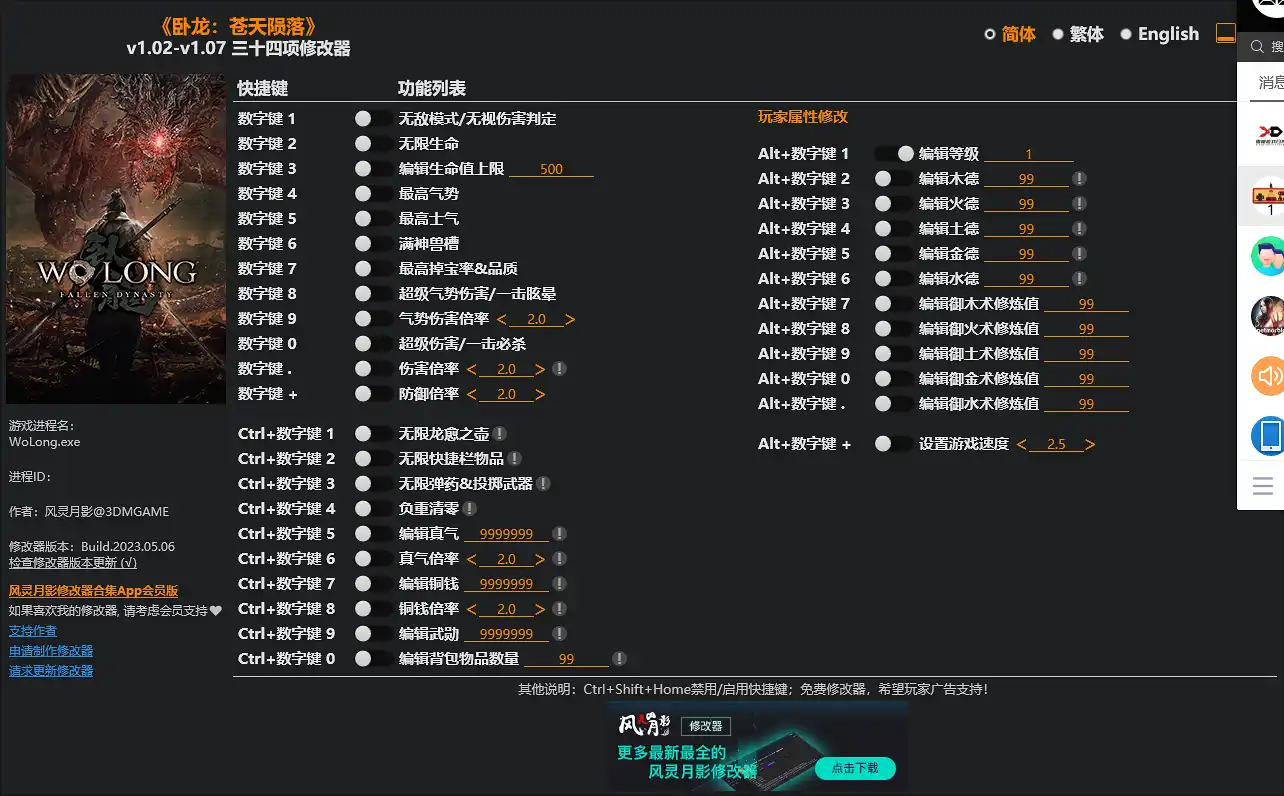The height and width of the screenshot is (796, 1284).
Task: Toggle 无限生命 option
Action: tap(373, 144)
